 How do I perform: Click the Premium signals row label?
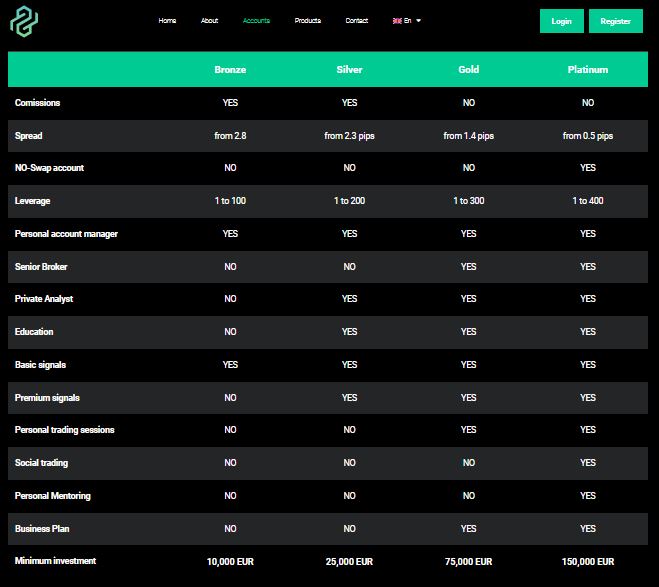(x=47, y=398)
